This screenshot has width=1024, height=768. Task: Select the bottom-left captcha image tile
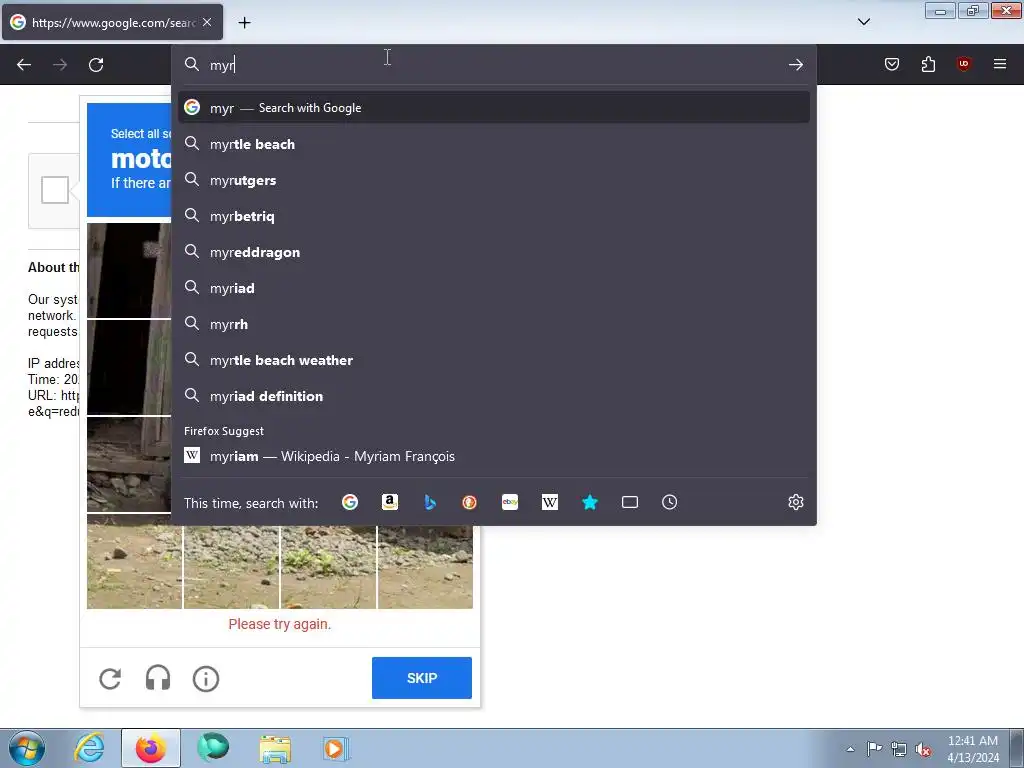click(x=135, y=562)
